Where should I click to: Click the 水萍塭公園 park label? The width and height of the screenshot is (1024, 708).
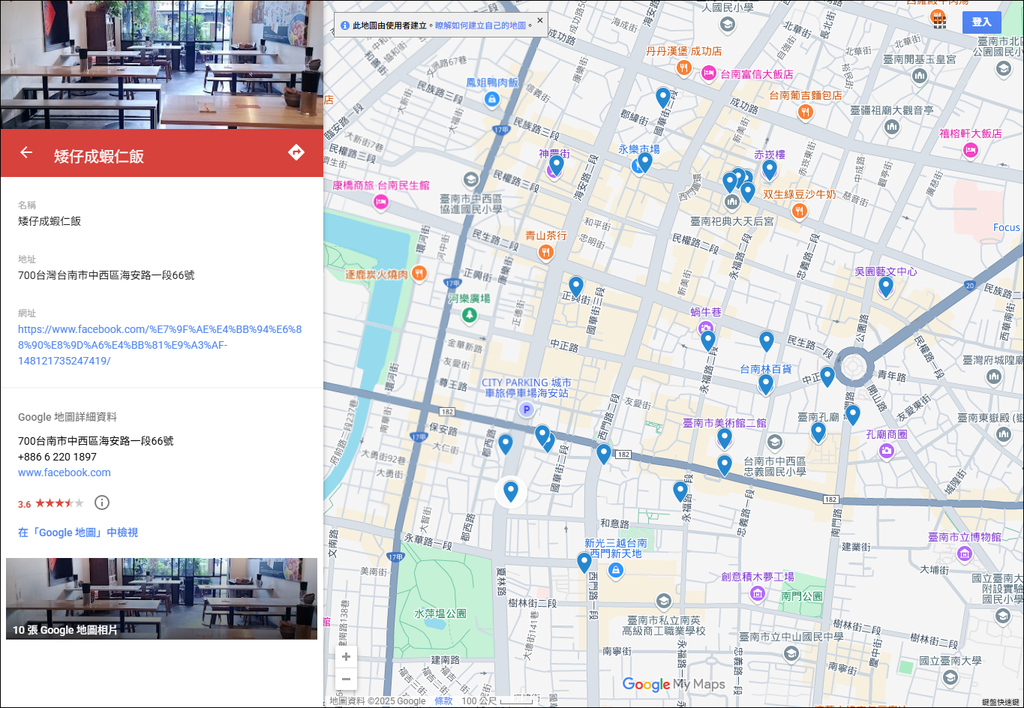[440, 613]
